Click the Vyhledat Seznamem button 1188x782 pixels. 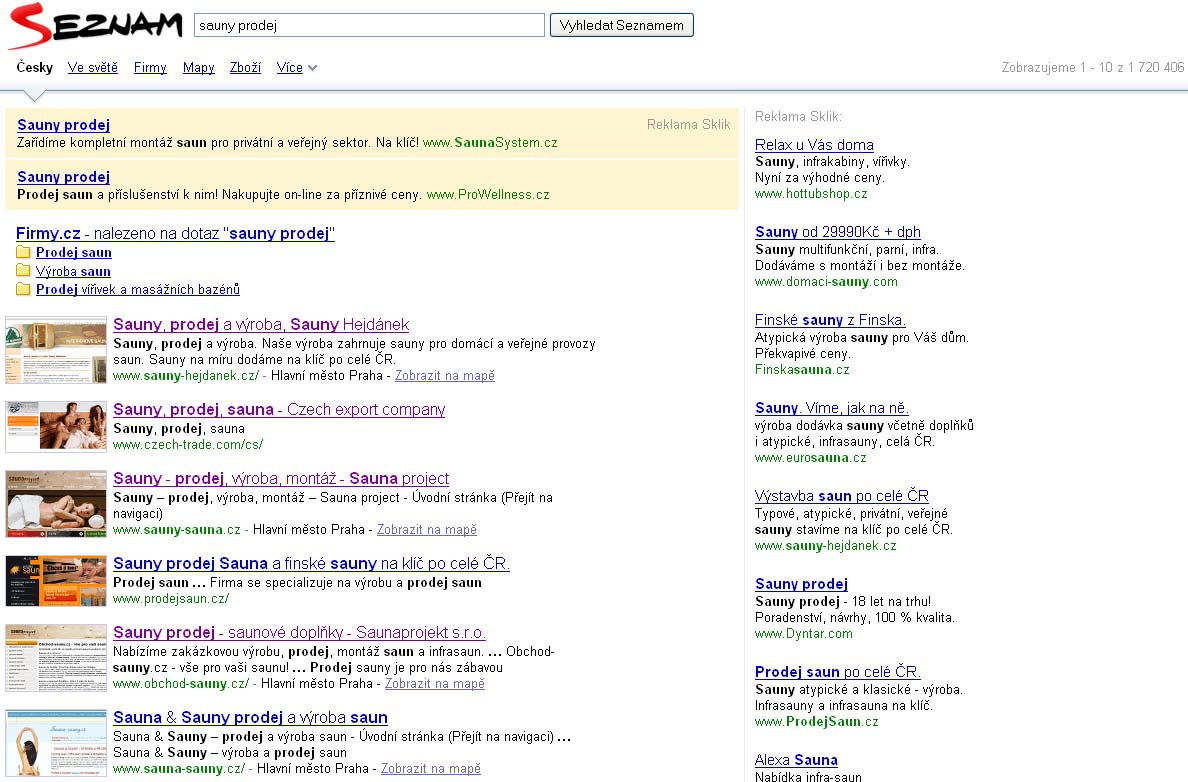[621, 25]
